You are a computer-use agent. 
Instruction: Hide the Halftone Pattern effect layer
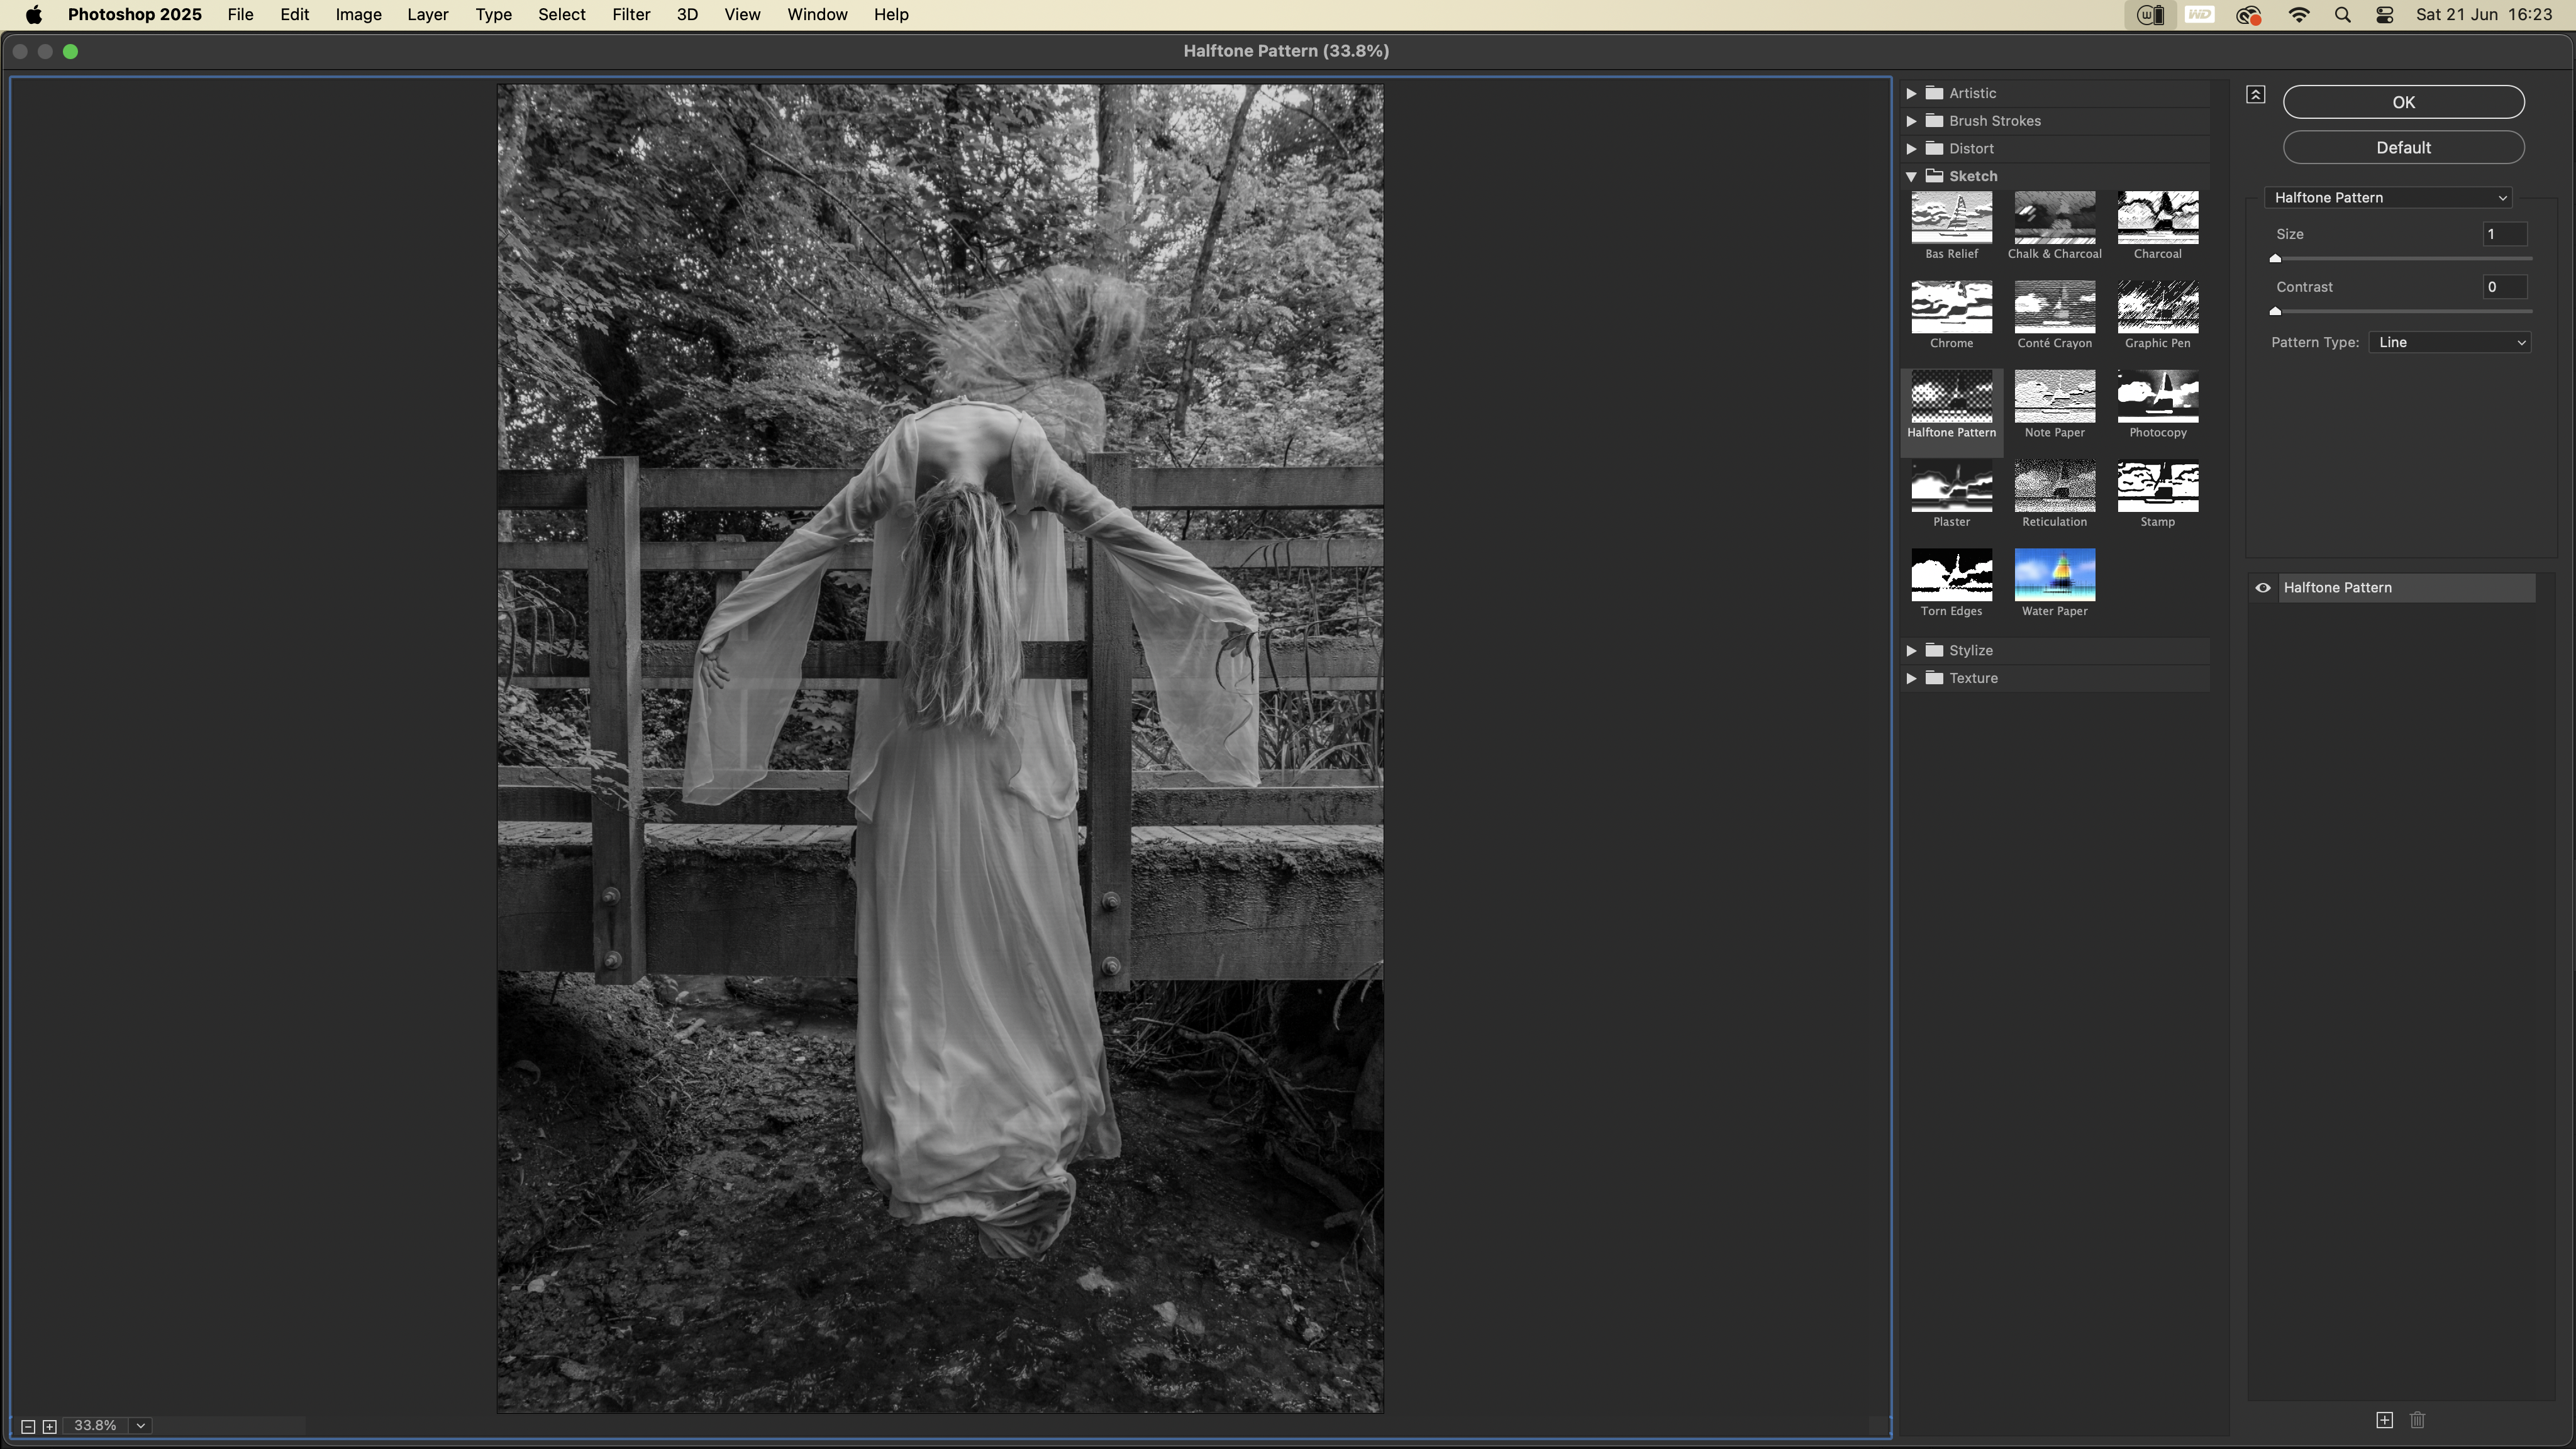click(x=2263, y=588)
